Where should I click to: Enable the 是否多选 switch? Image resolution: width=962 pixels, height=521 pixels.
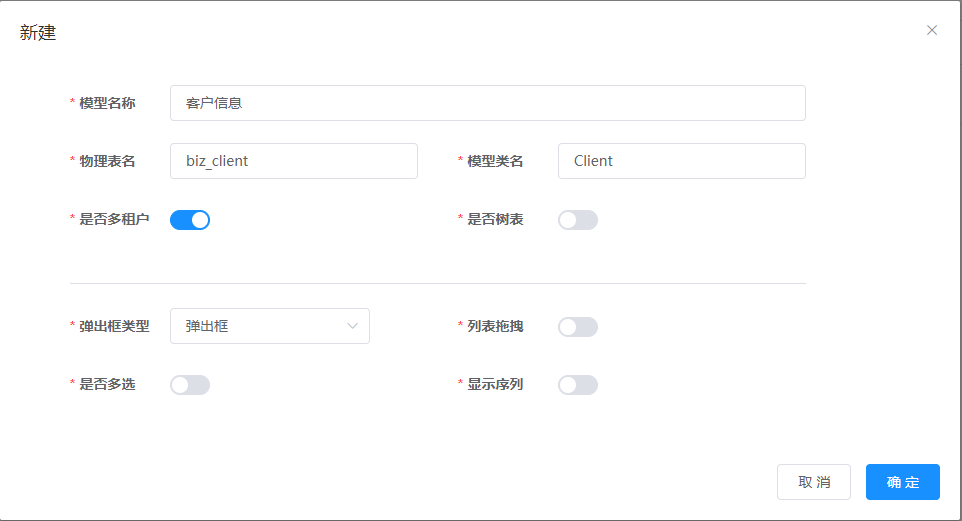pyautogui.click(x=190, y=385)
